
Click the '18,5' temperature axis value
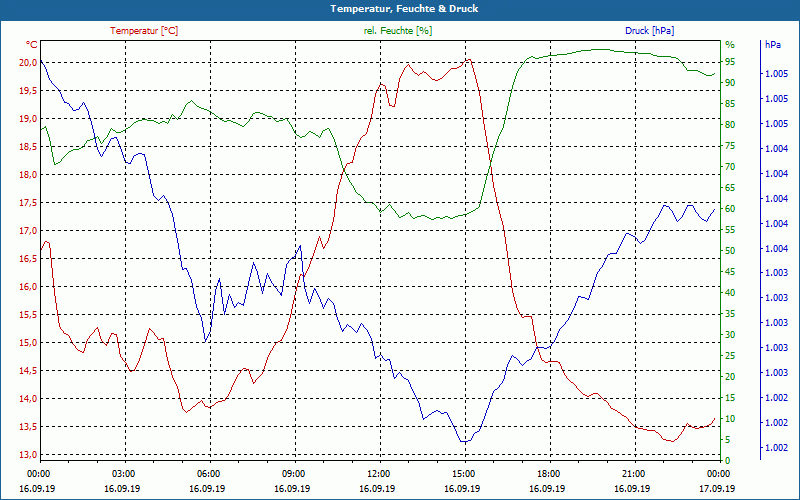coord(29,147)
